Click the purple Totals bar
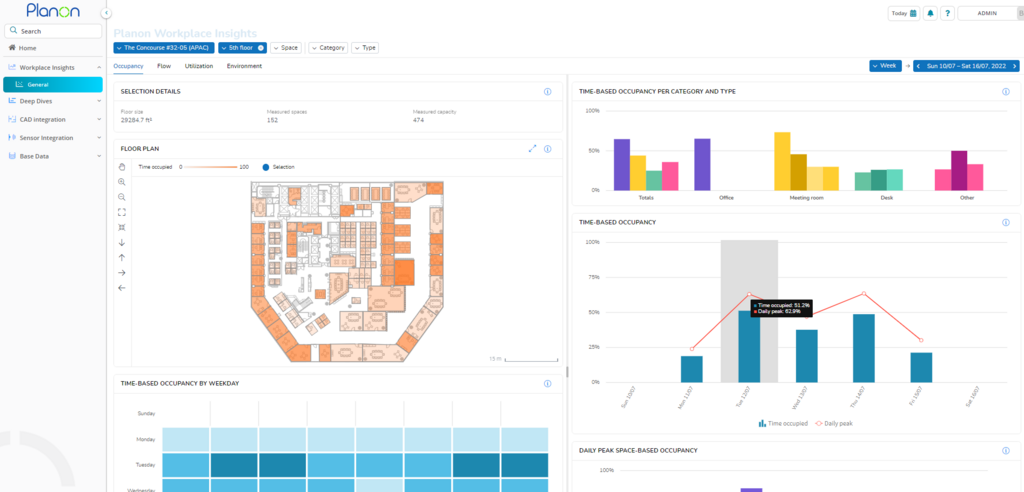Screen dimensions: 1024x492 [x=622, y=165]
